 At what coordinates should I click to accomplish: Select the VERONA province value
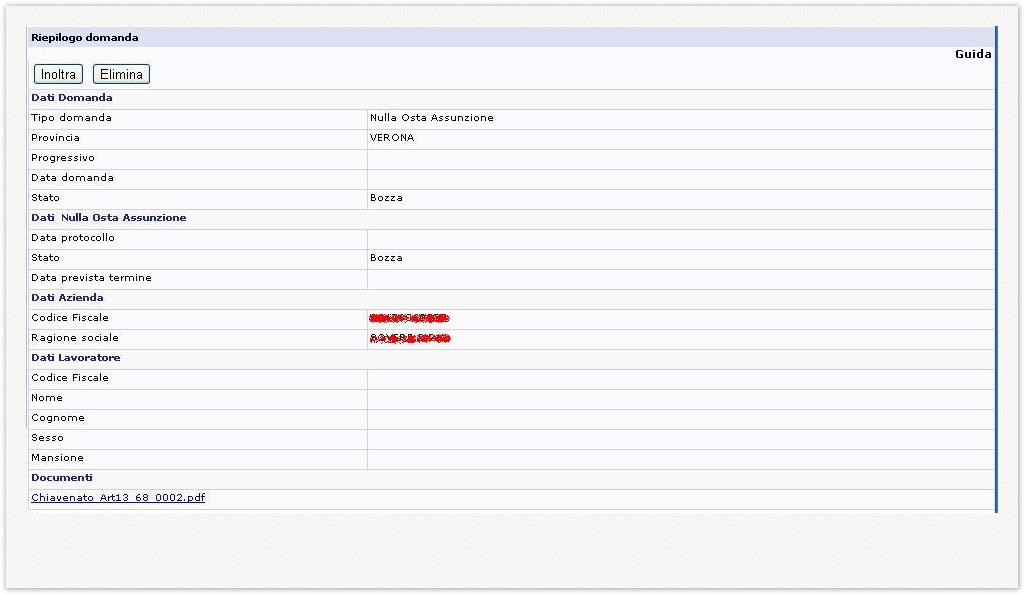(x=392, y=138)
